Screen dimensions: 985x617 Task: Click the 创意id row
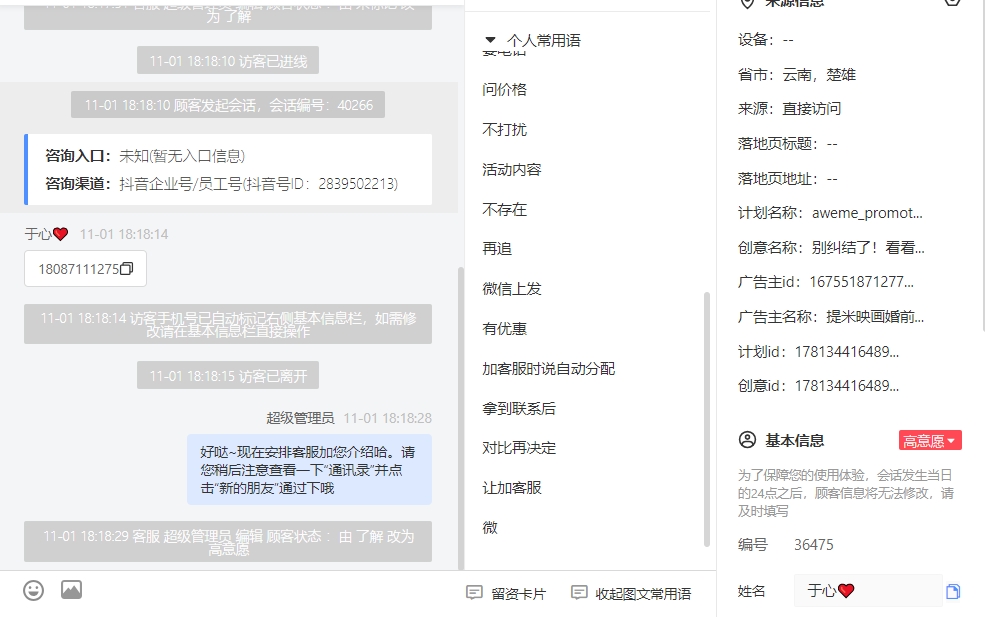pos(818,386)
